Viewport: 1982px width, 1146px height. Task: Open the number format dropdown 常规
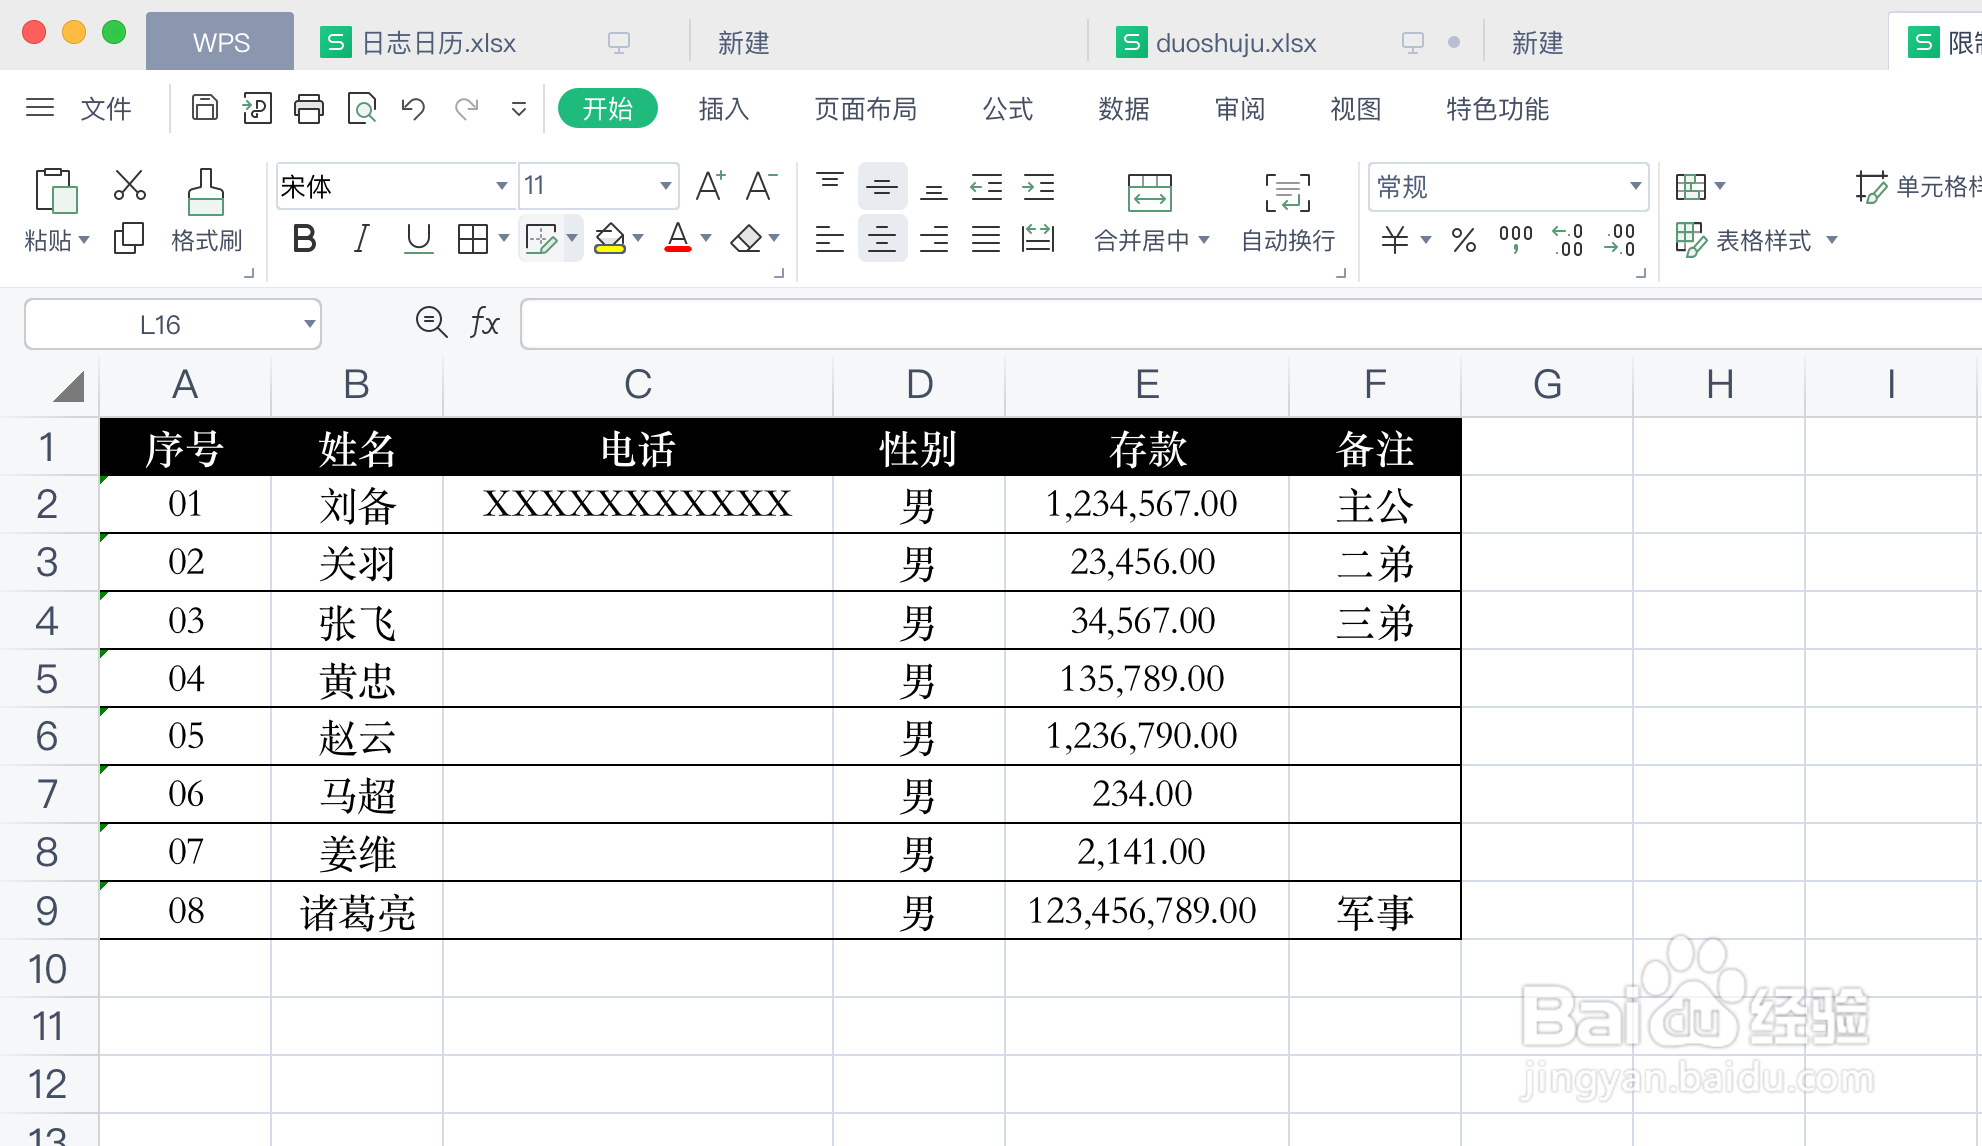(x=1635, y=186)
